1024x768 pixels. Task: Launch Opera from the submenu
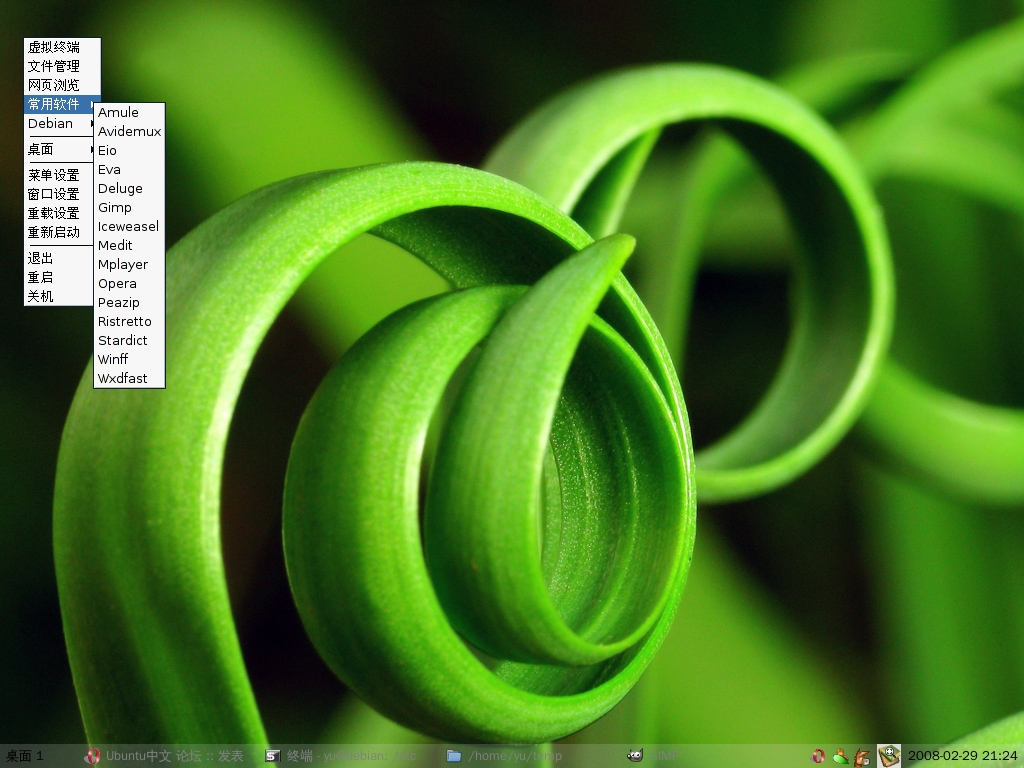(129, 283)
